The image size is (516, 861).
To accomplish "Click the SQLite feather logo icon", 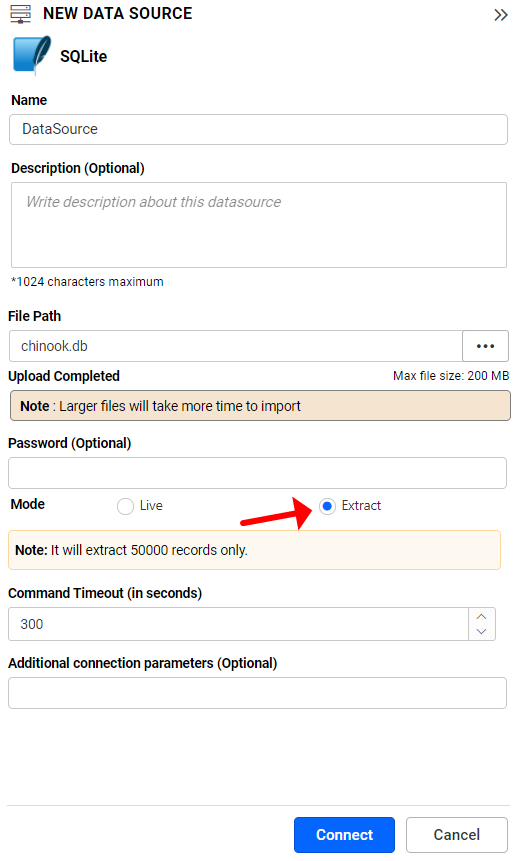I will point(32,55).
